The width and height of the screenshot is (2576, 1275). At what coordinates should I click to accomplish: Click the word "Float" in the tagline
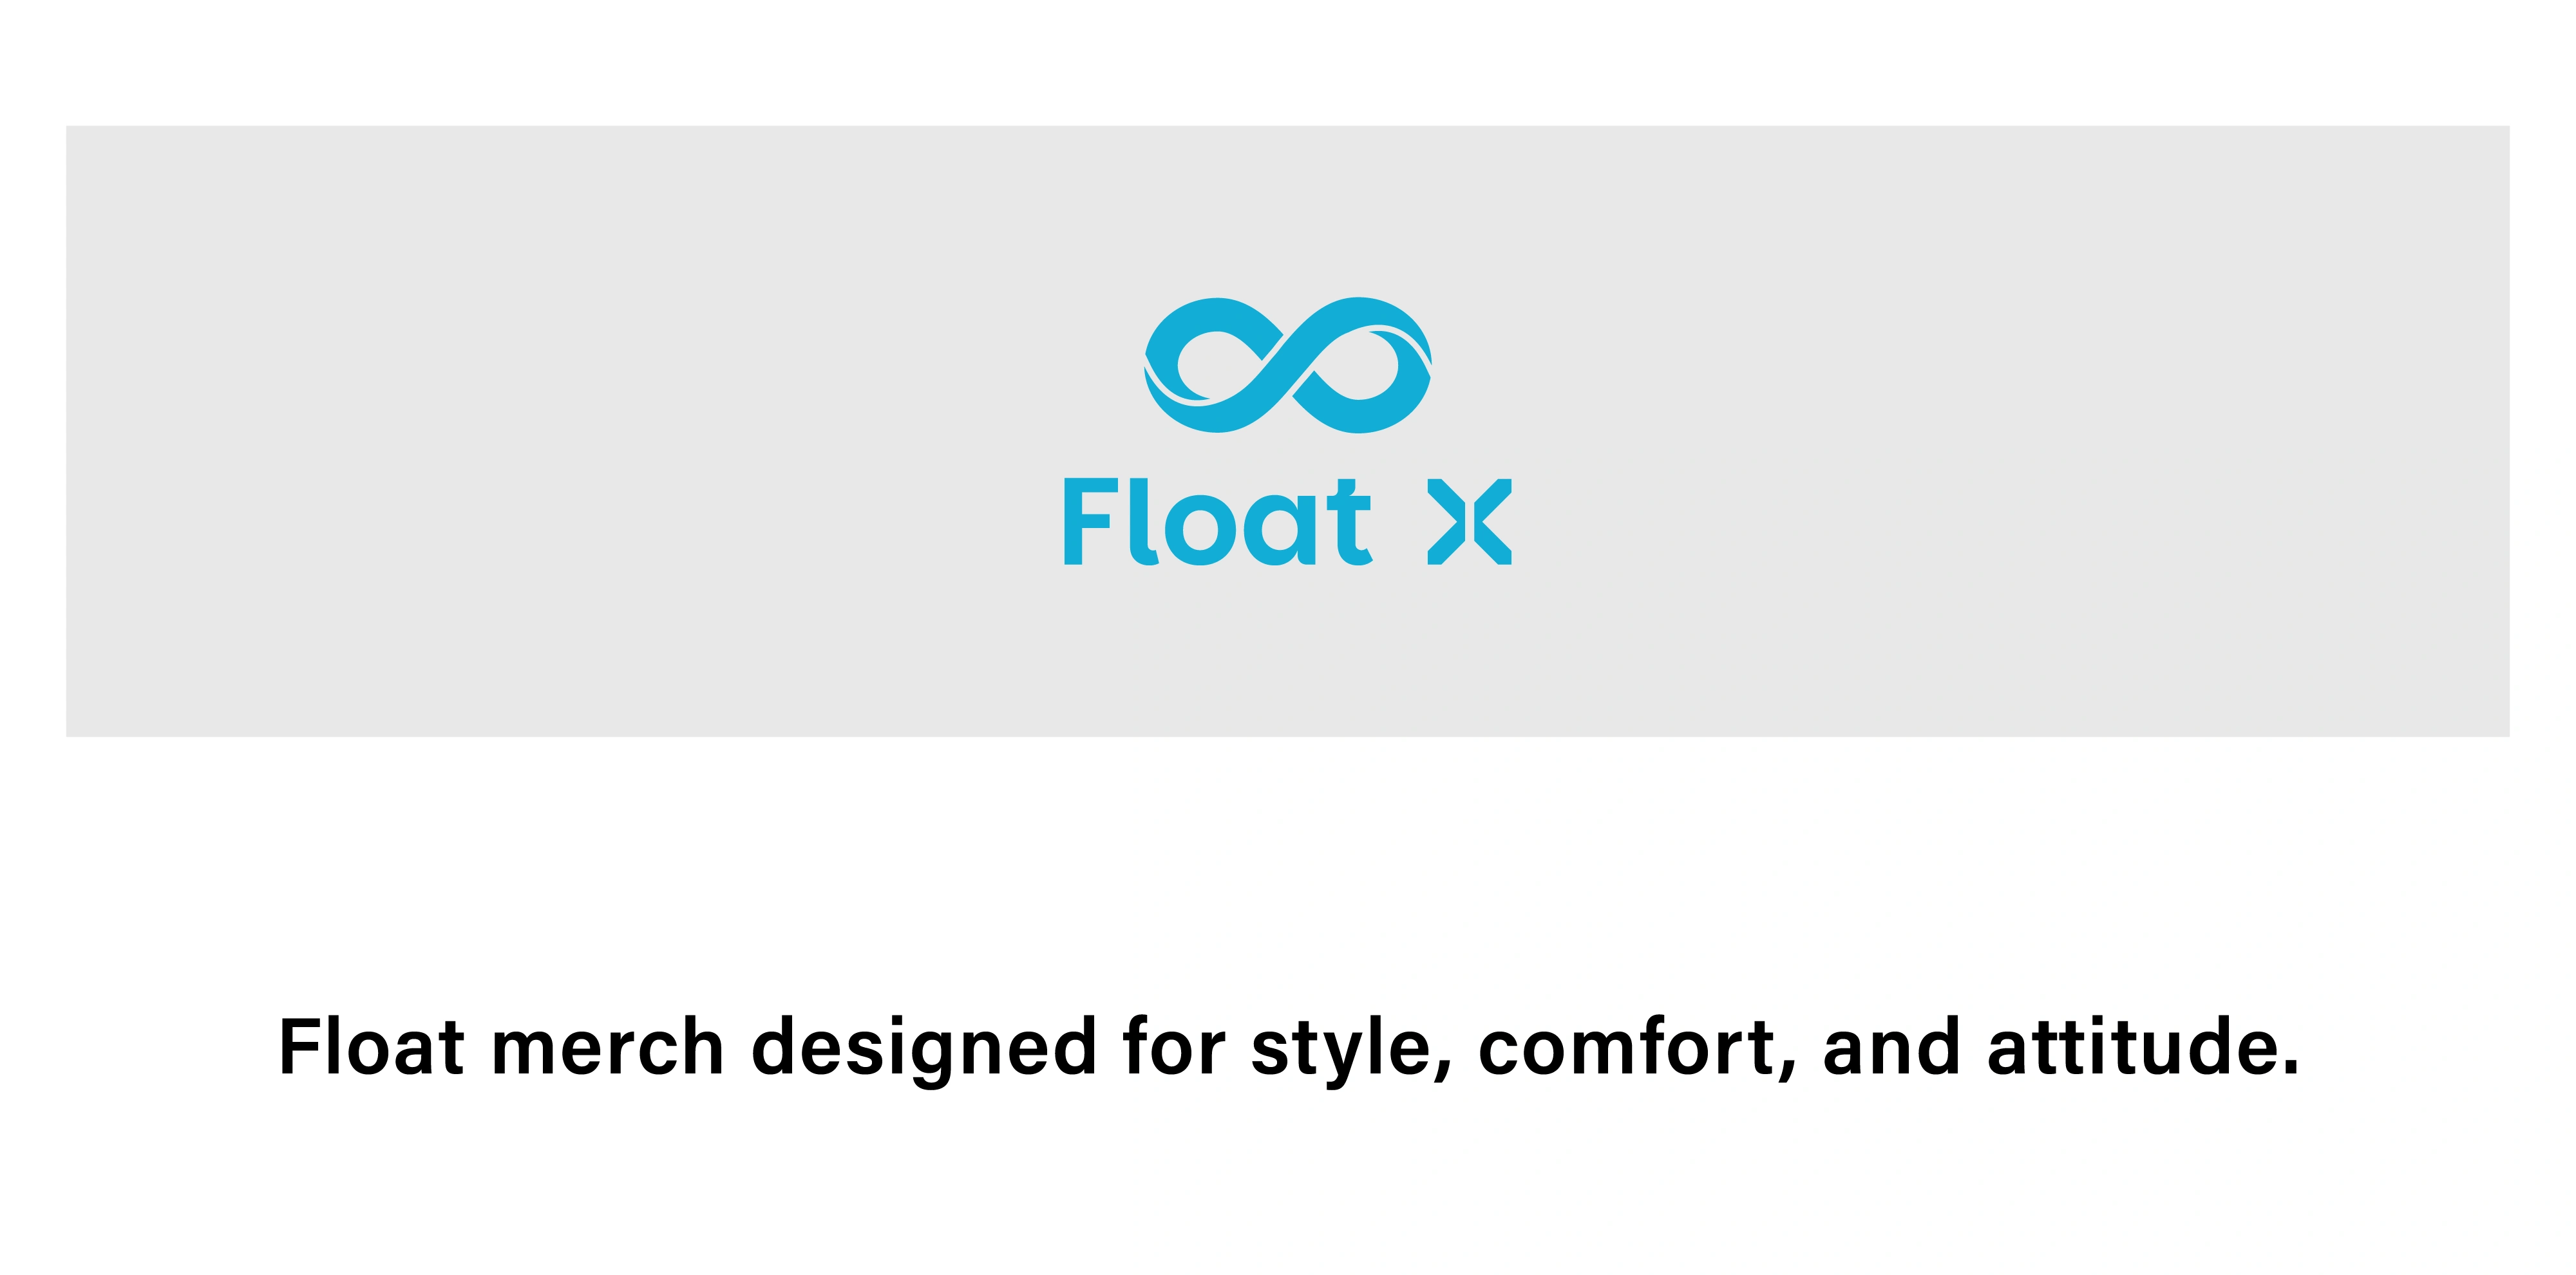pyautogui.click(x=371, y=1047)
